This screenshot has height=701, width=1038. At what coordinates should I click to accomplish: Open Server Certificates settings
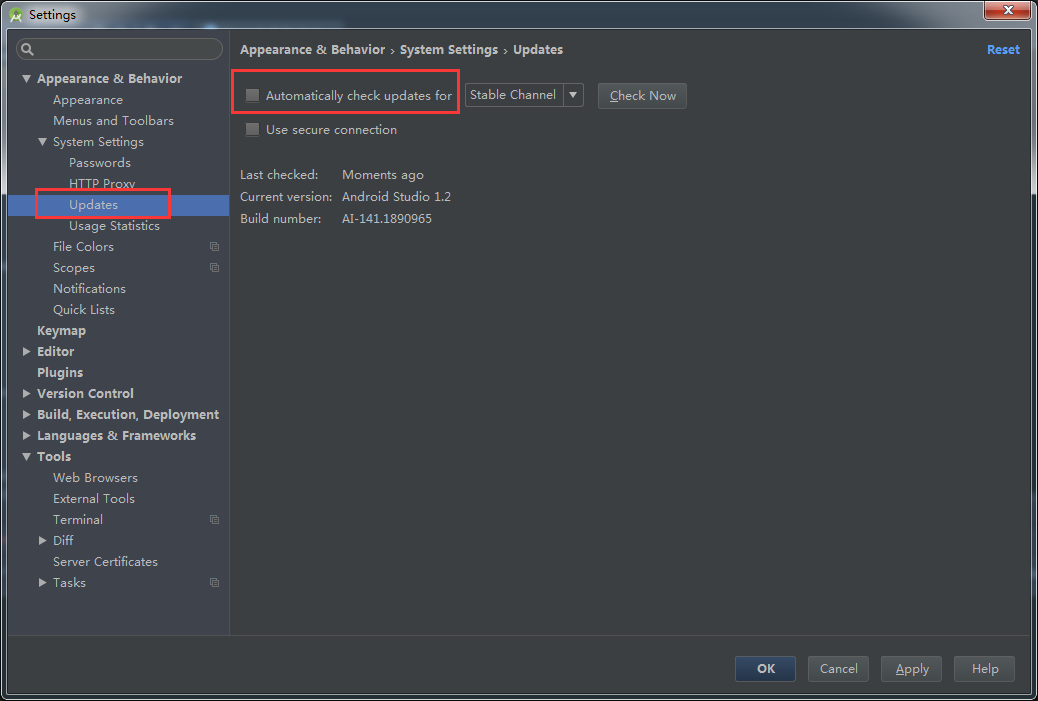point(105,561)
